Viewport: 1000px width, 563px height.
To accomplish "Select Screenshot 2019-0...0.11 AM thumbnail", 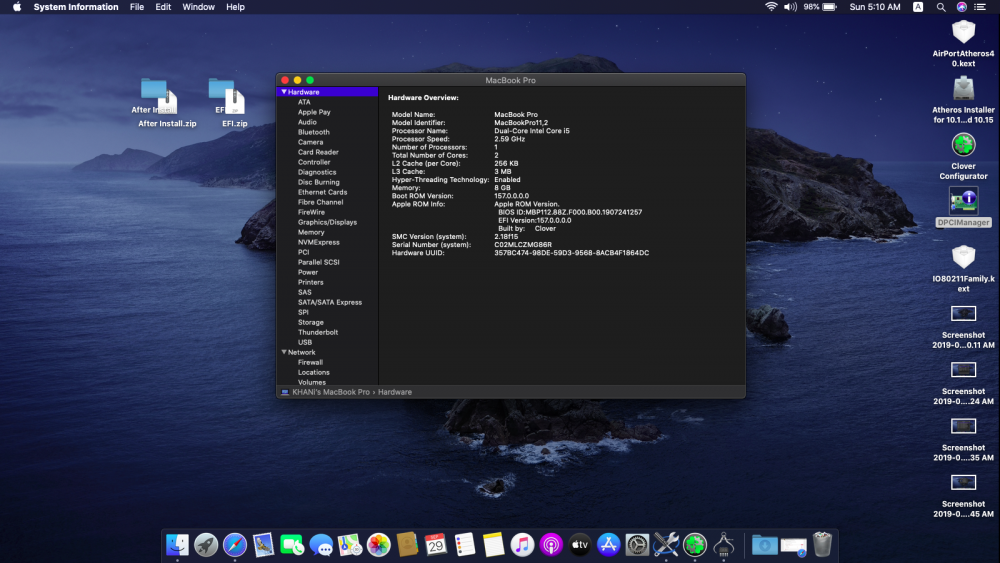I will point(963,314).
